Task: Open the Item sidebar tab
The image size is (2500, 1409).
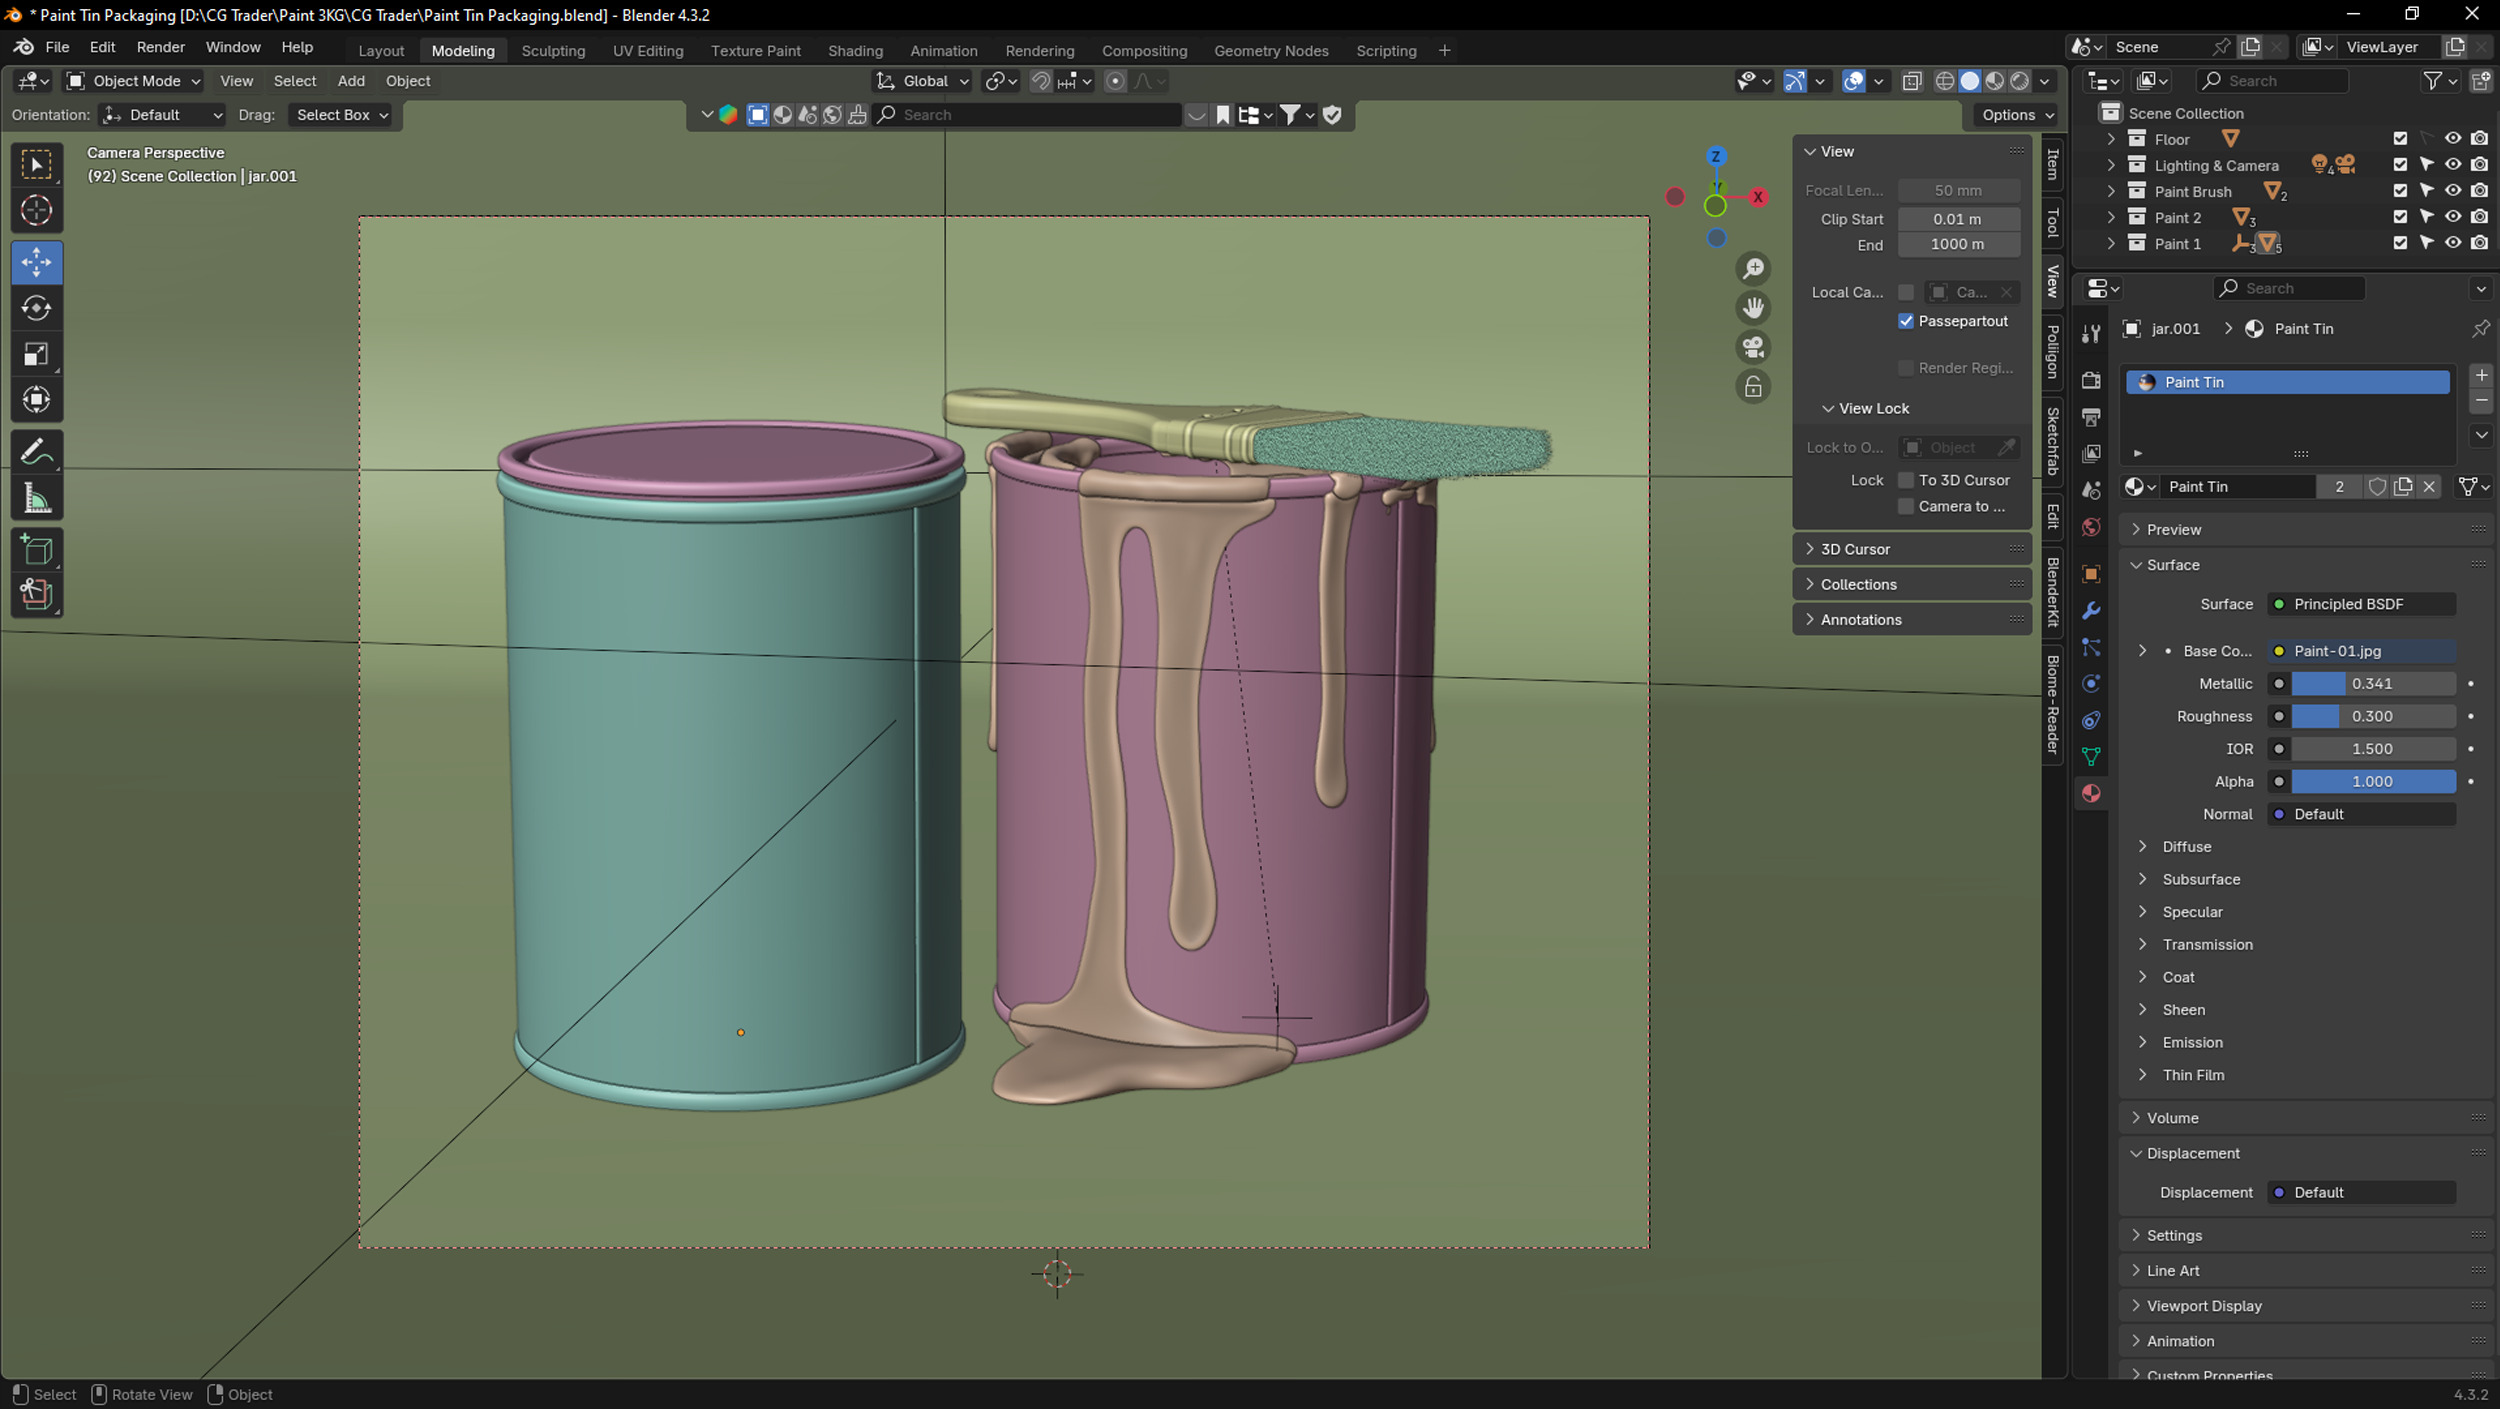Action: [x=2052, y=165]
